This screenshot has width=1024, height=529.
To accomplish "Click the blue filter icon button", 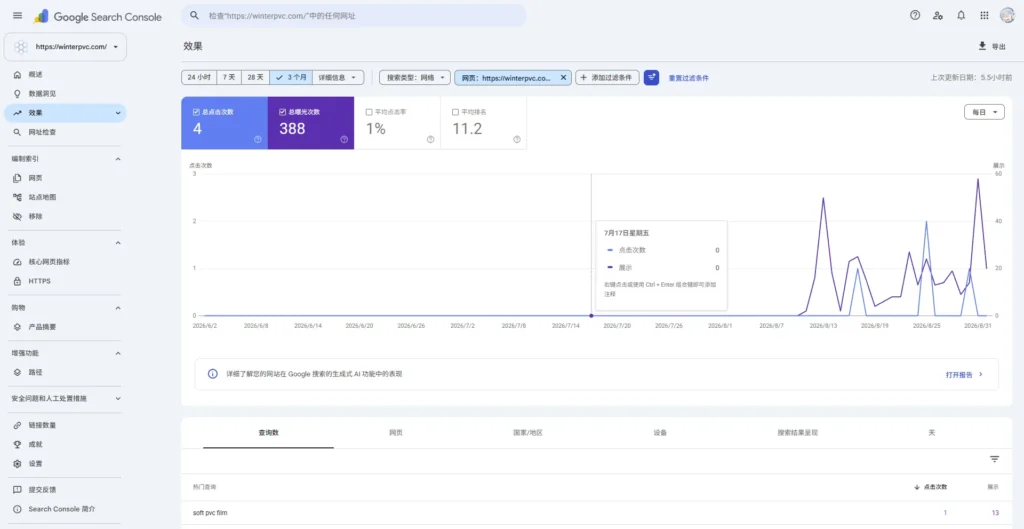I will click(651, 78).
